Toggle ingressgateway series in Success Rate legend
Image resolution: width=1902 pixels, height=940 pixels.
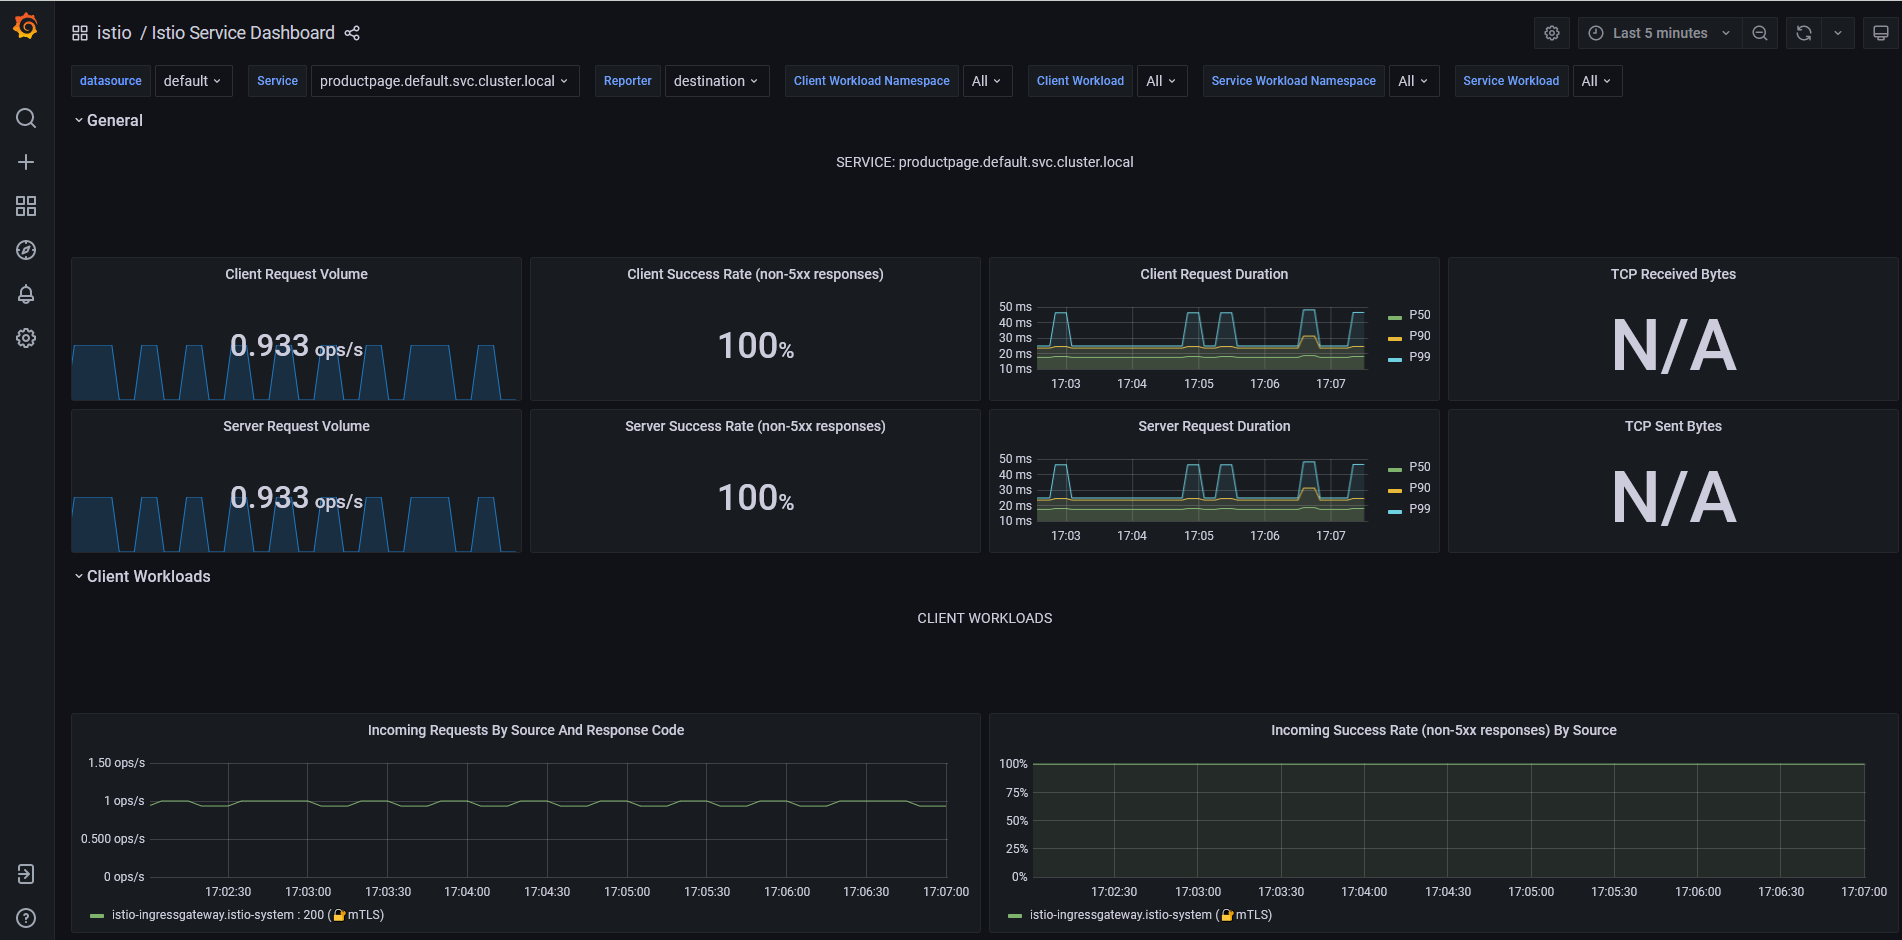pyautogui.click(x=1150, y=915)
